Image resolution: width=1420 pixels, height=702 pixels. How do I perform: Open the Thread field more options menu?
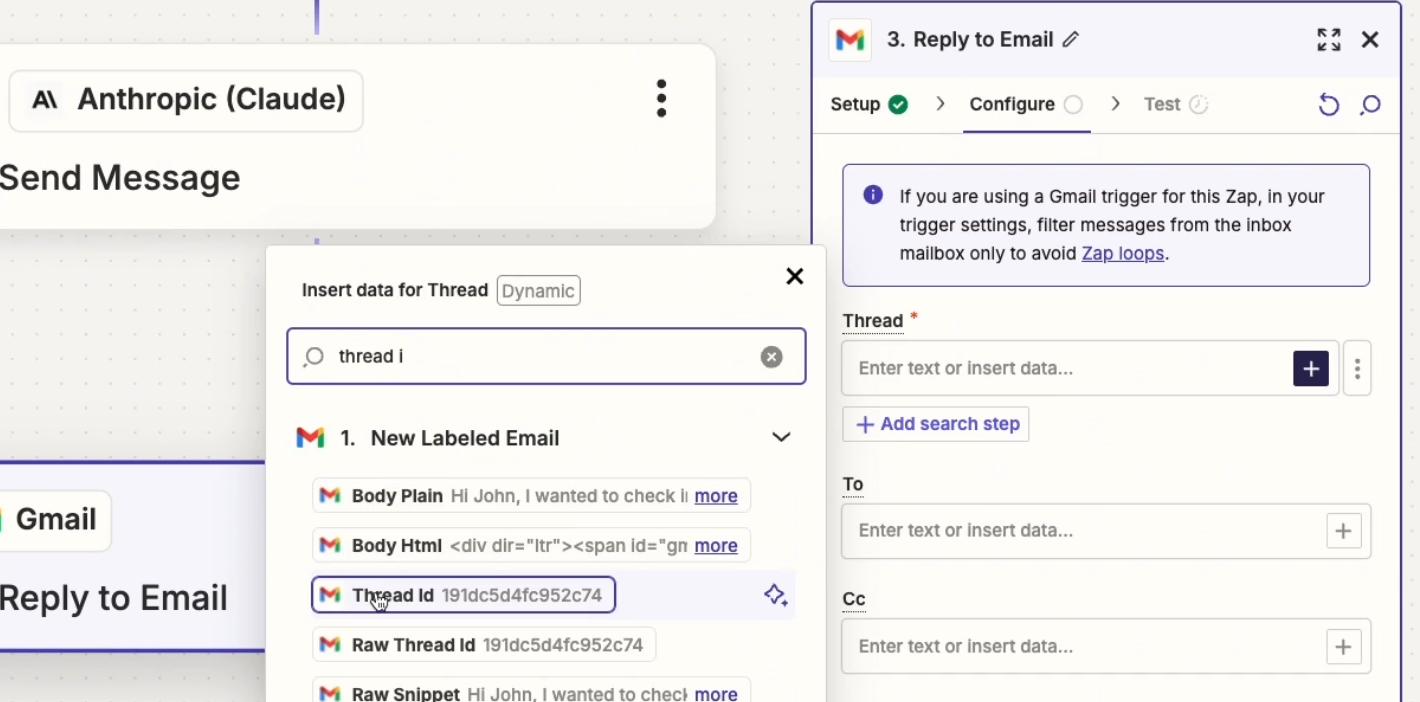(1357, 368)
